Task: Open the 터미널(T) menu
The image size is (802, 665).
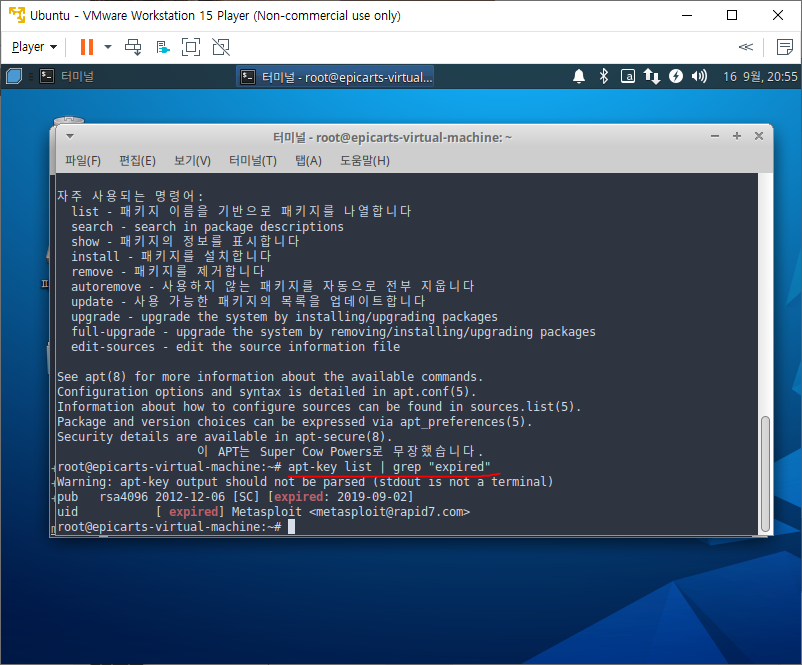Action: pos(253,161)
